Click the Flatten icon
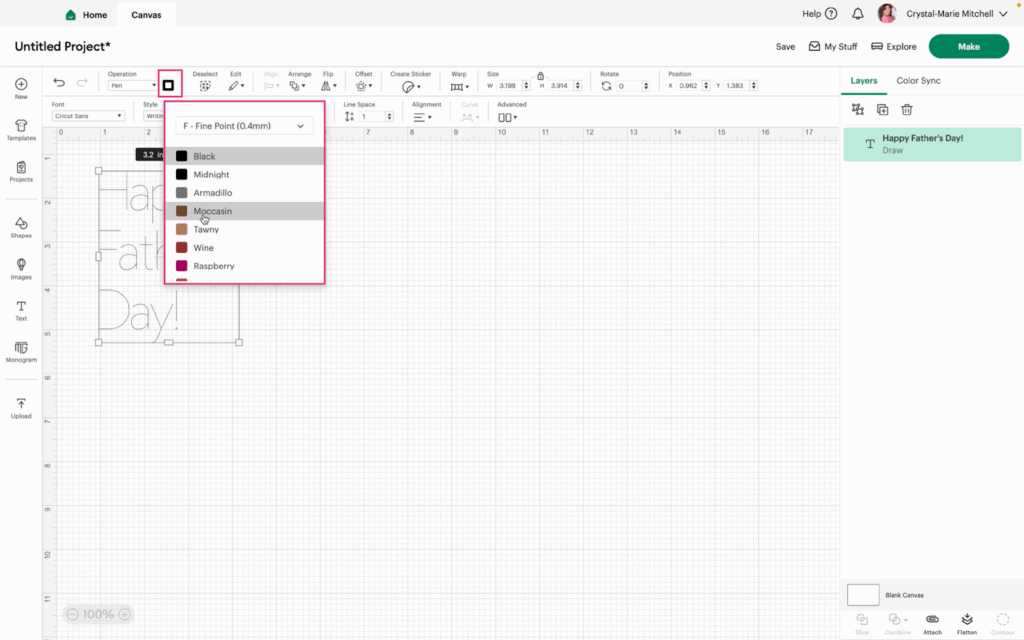Viewport: 1024px width, 640px height. pyautogui.click(x=967, y=623)
